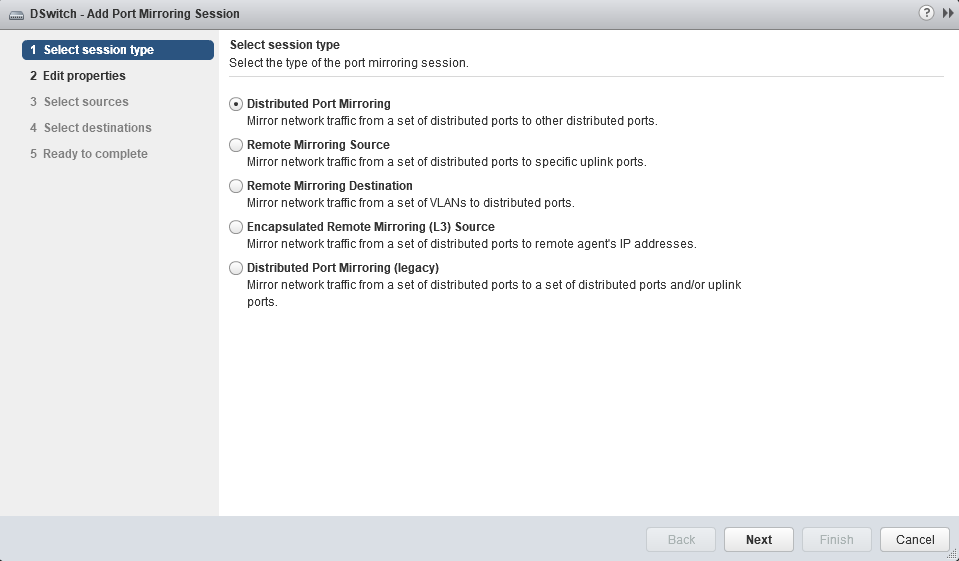Click the Finish button
This screenshot has height=561, width=959.
836,540
